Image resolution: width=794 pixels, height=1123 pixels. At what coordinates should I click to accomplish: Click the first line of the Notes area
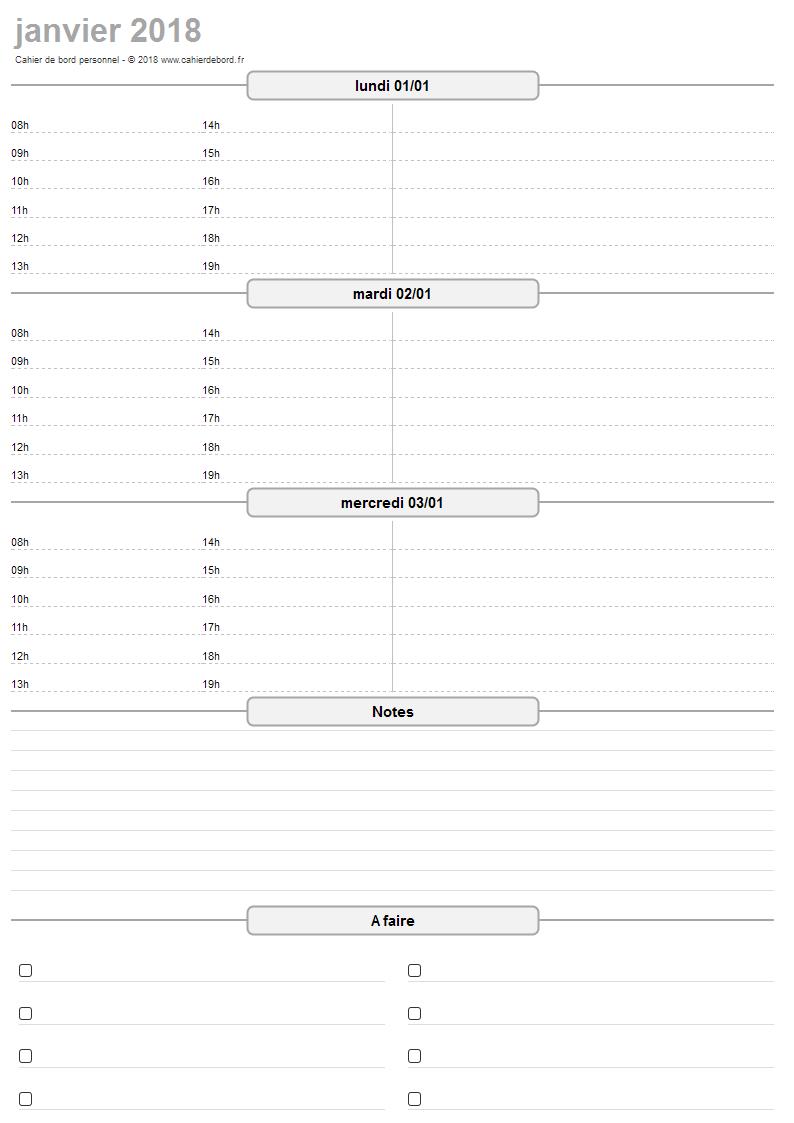click(x=392, y=741)
